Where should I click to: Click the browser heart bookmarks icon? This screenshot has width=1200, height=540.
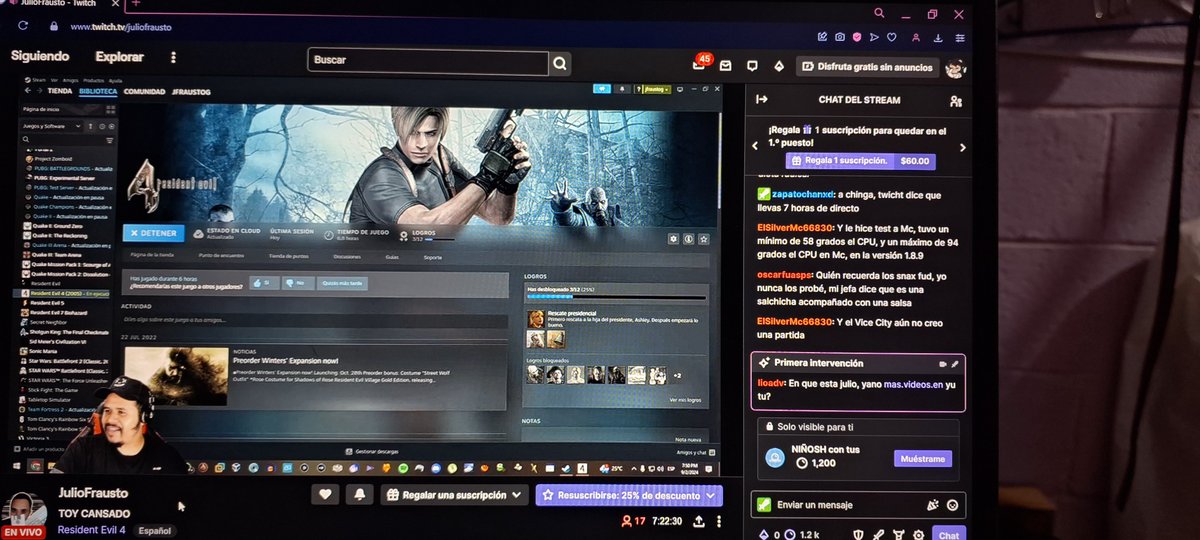[892, 37]
